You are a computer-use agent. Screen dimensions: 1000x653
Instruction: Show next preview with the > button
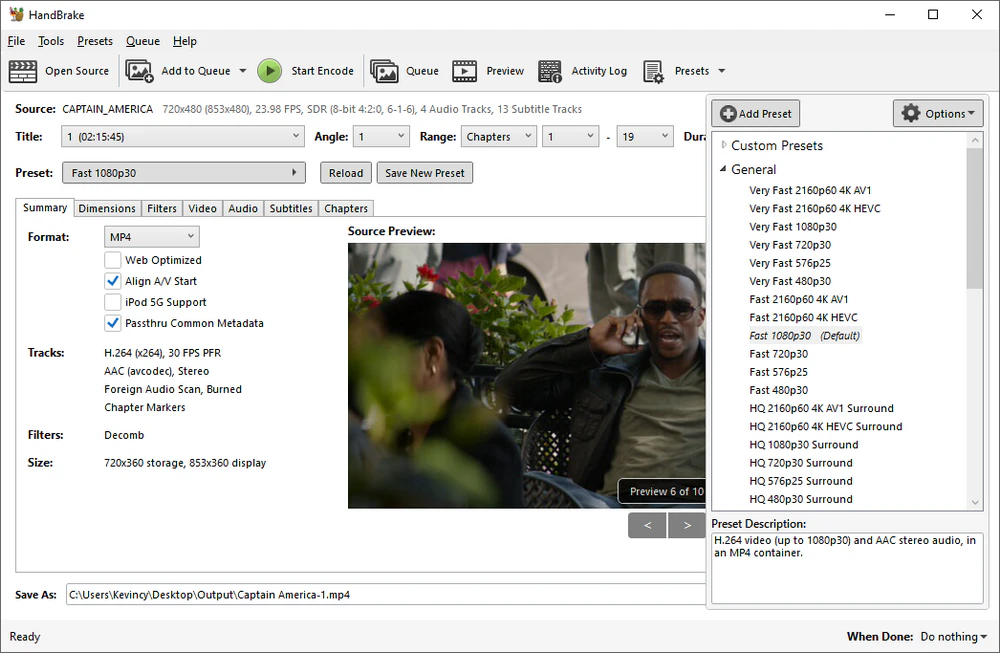pyautogui.click(x=687, y=525)
